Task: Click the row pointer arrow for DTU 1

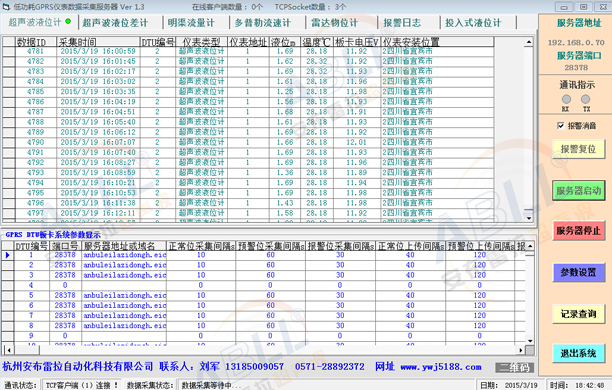Action: coord(8,255)
